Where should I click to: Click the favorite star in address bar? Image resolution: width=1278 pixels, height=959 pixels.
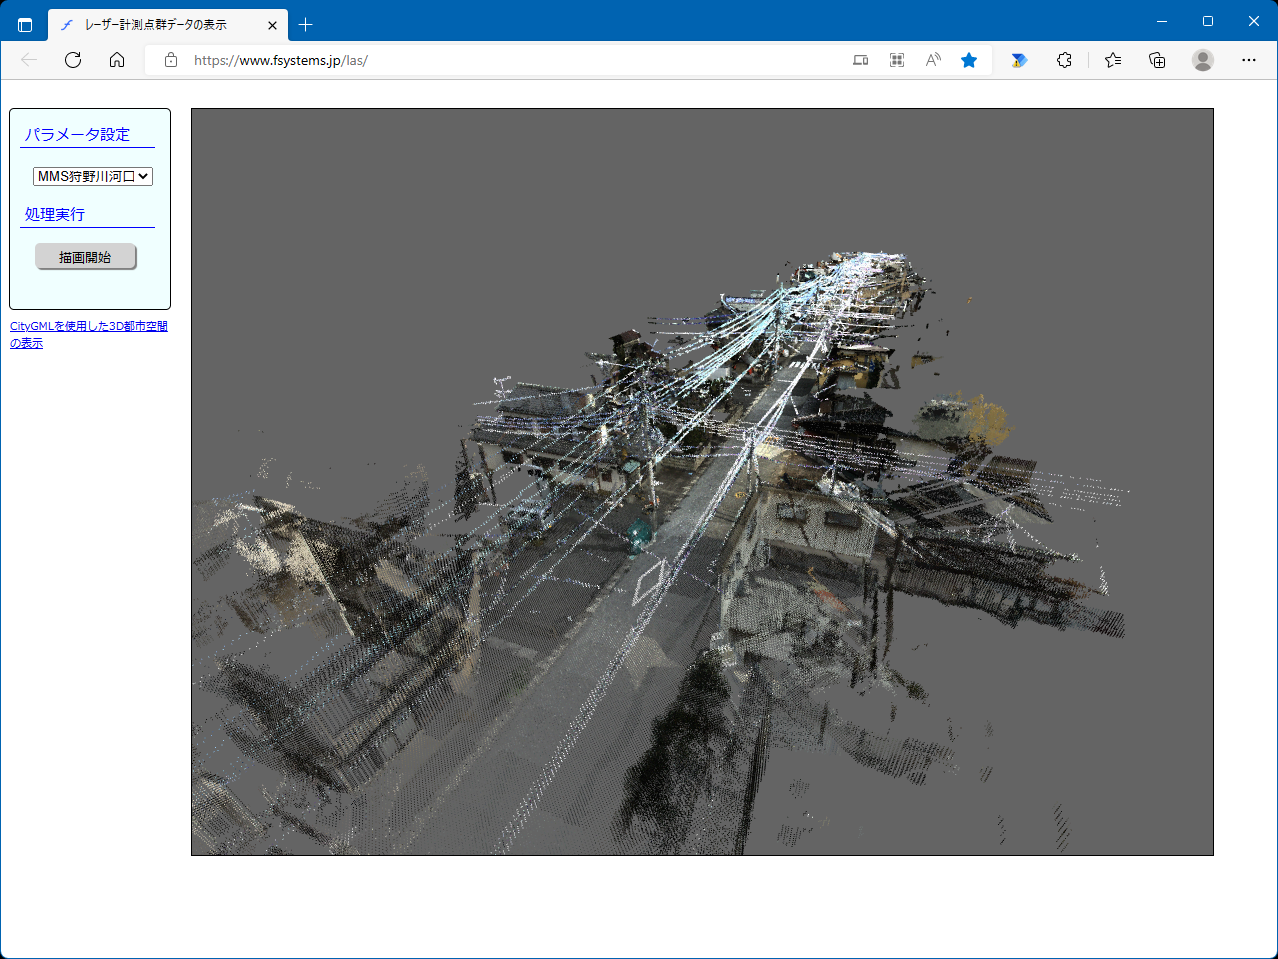[x=968, y=60]
